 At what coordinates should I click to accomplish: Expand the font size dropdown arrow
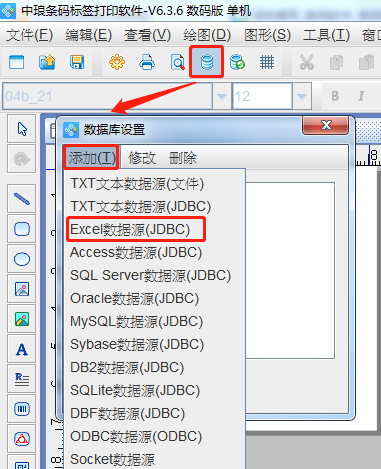[x=302, y=96]
